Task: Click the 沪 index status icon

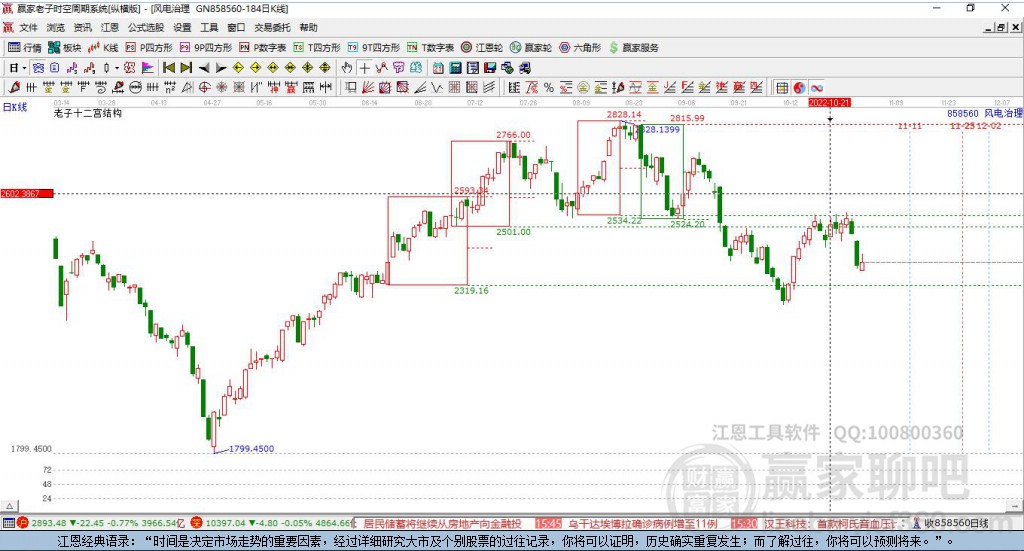Action: coord(23,523)
